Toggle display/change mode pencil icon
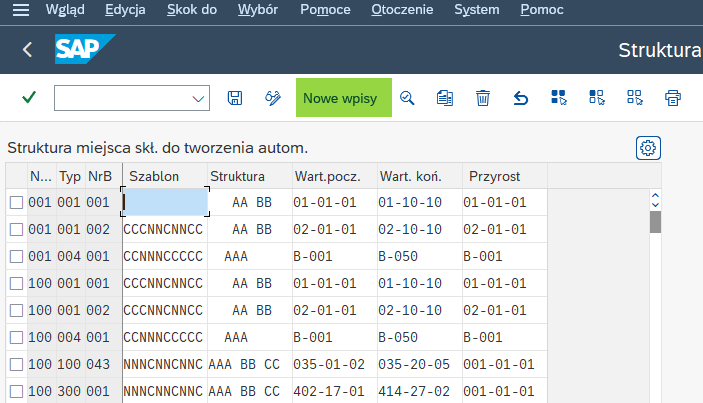The image size is (703, 403). 271,98
